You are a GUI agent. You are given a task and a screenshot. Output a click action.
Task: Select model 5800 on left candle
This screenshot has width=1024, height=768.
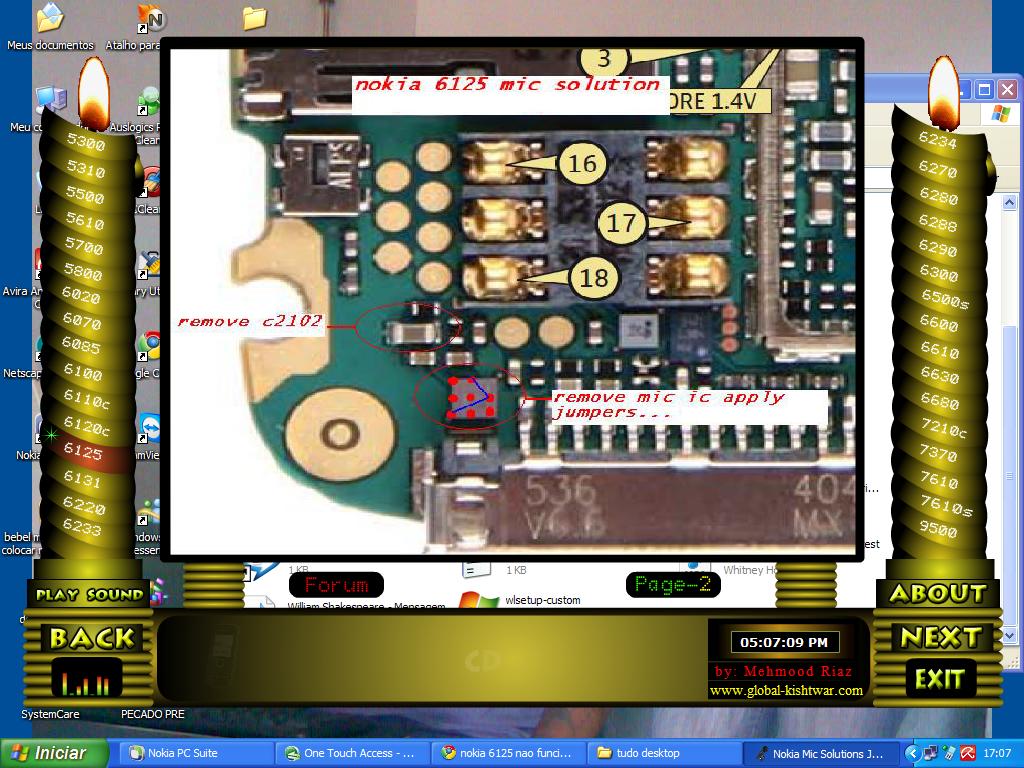click(x=83, y=271)
